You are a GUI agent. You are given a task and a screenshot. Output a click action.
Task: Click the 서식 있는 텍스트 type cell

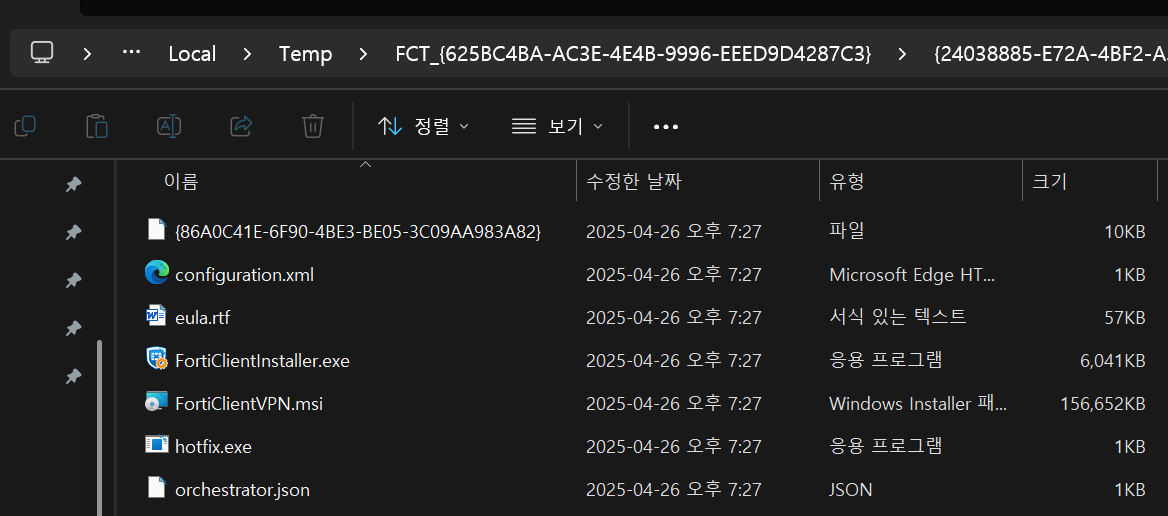tap(898, 318)
